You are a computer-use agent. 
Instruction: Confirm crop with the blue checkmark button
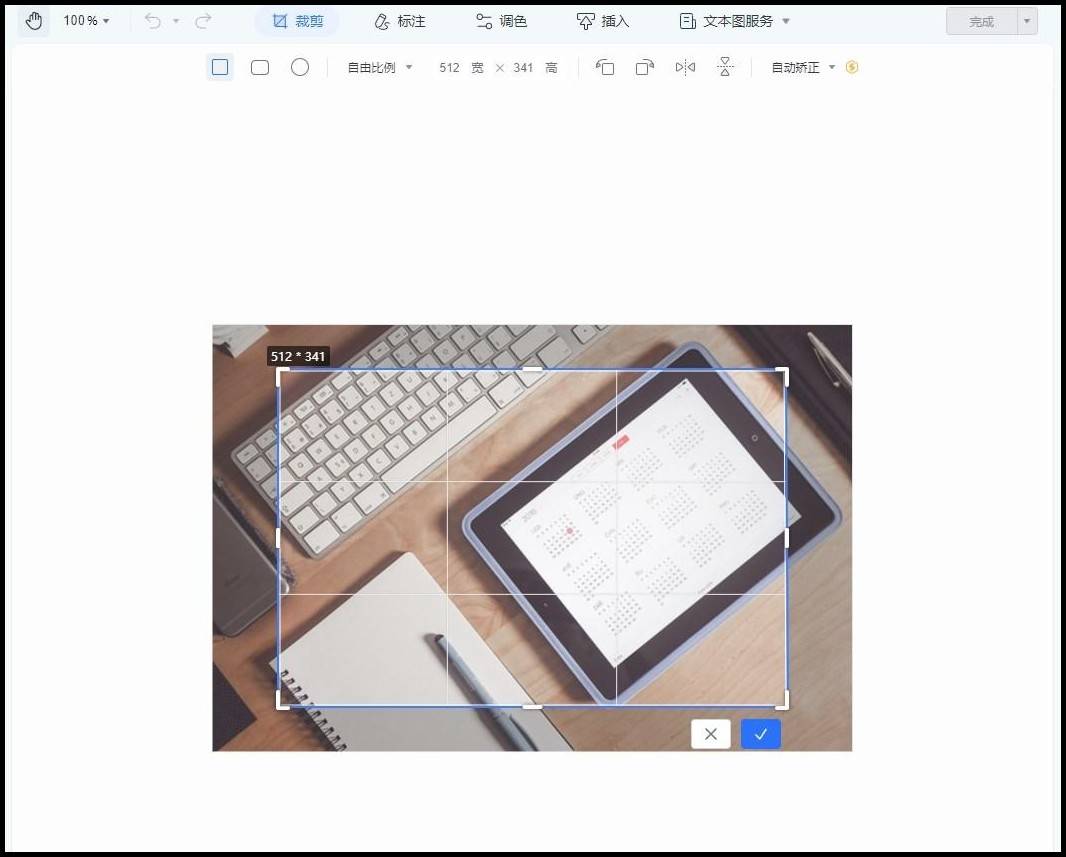[761, 734]
